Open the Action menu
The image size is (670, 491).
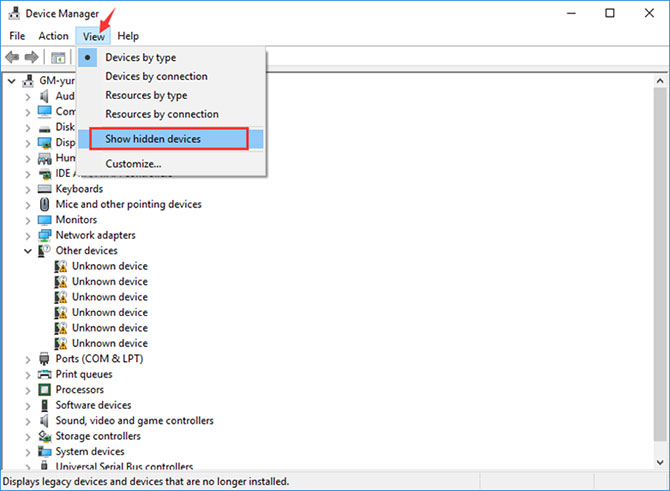pyautogui.click(x=53, y=36)
